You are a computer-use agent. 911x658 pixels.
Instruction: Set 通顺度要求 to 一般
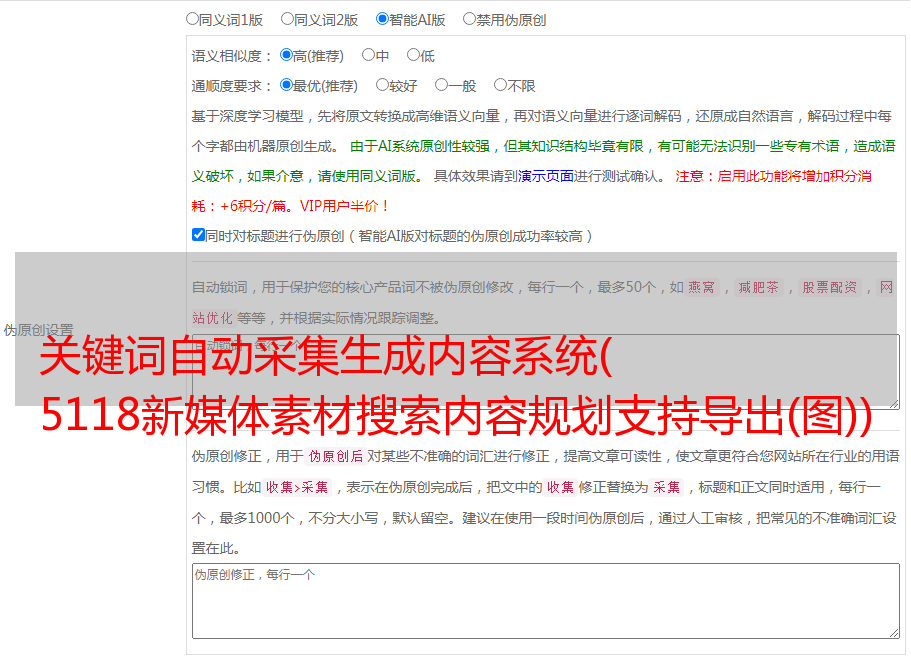tap(442, 85)
